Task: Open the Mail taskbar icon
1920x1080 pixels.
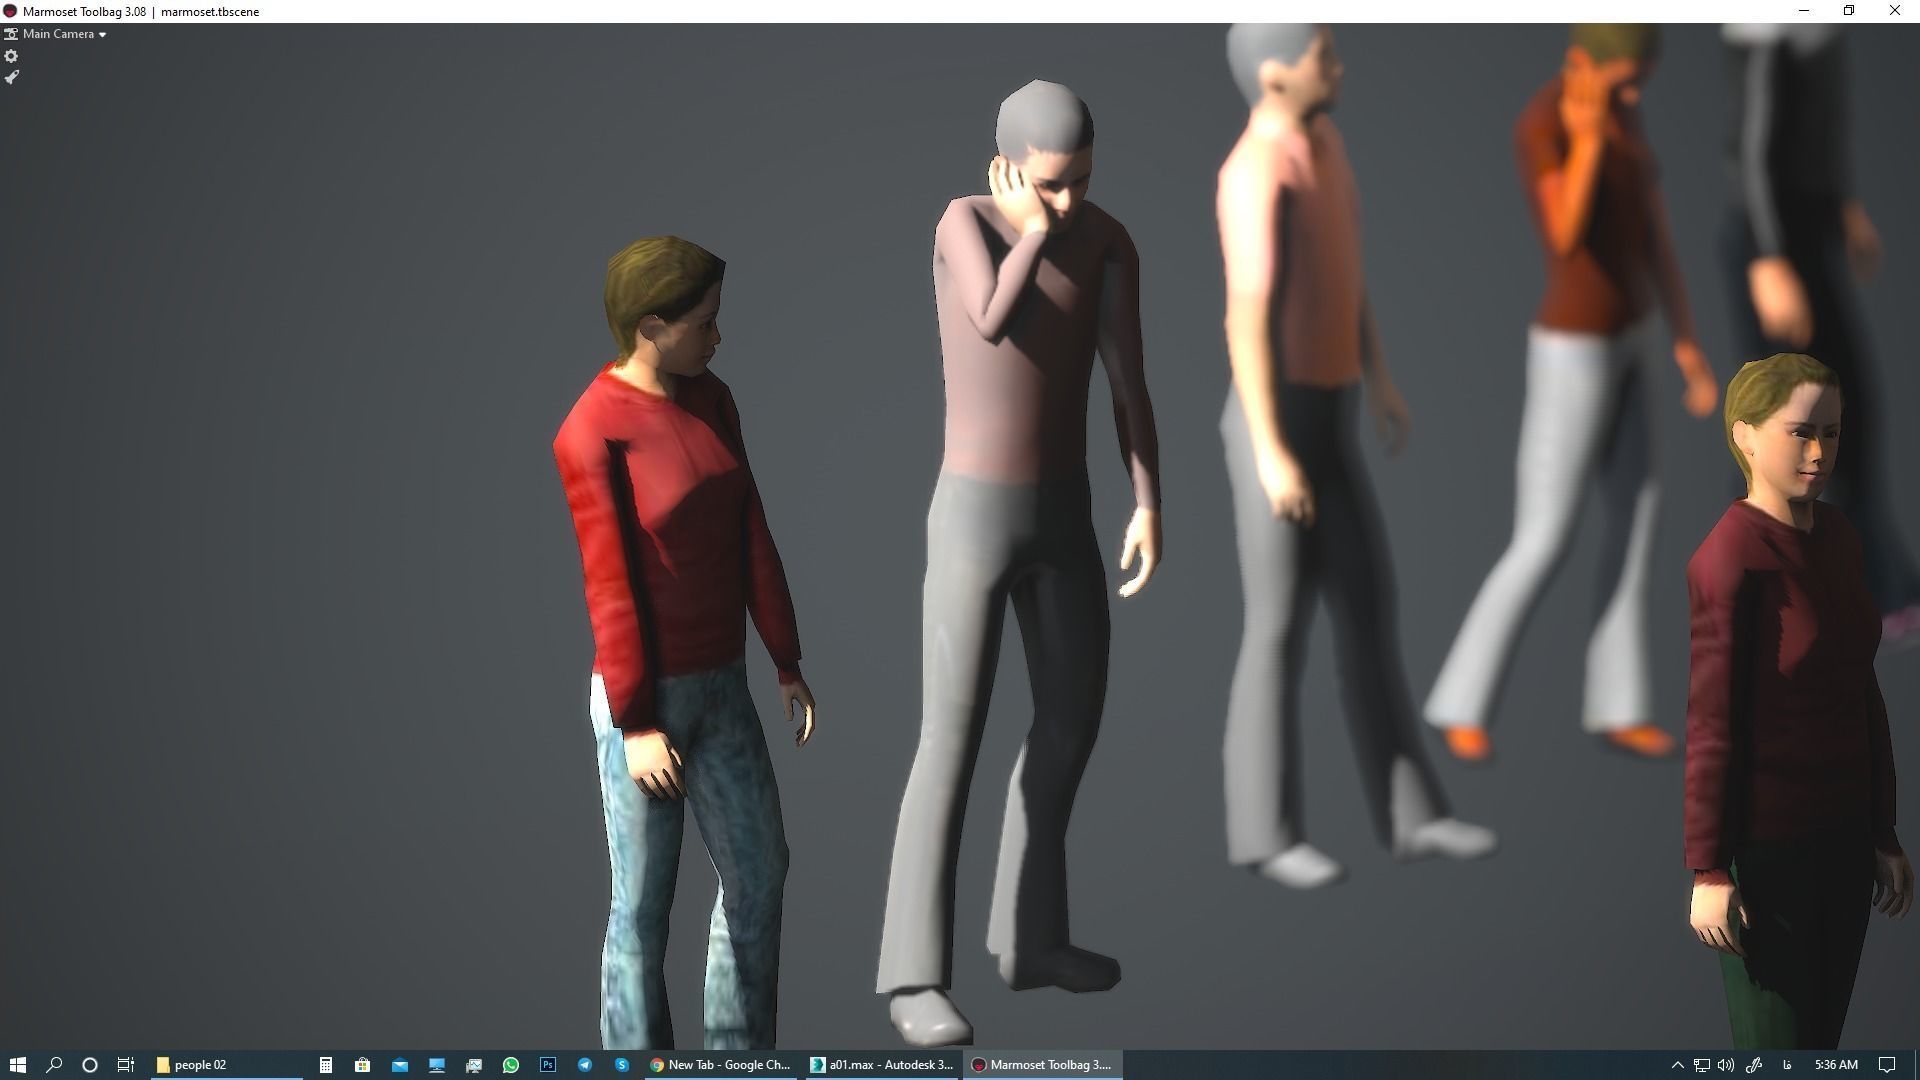Action: pos(400,1065)
